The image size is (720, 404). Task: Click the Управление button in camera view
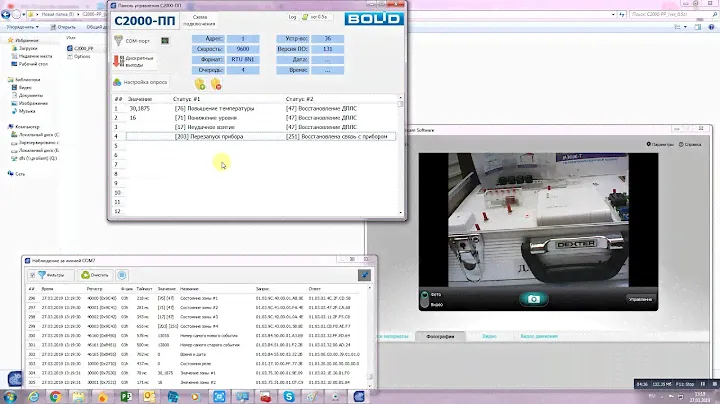coord(640,299)
